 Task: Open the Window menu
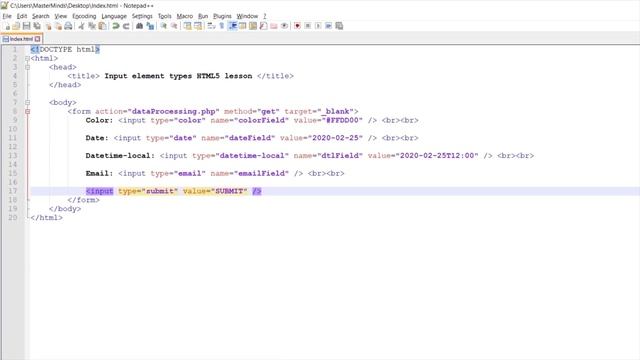click(x=247, y=16)
